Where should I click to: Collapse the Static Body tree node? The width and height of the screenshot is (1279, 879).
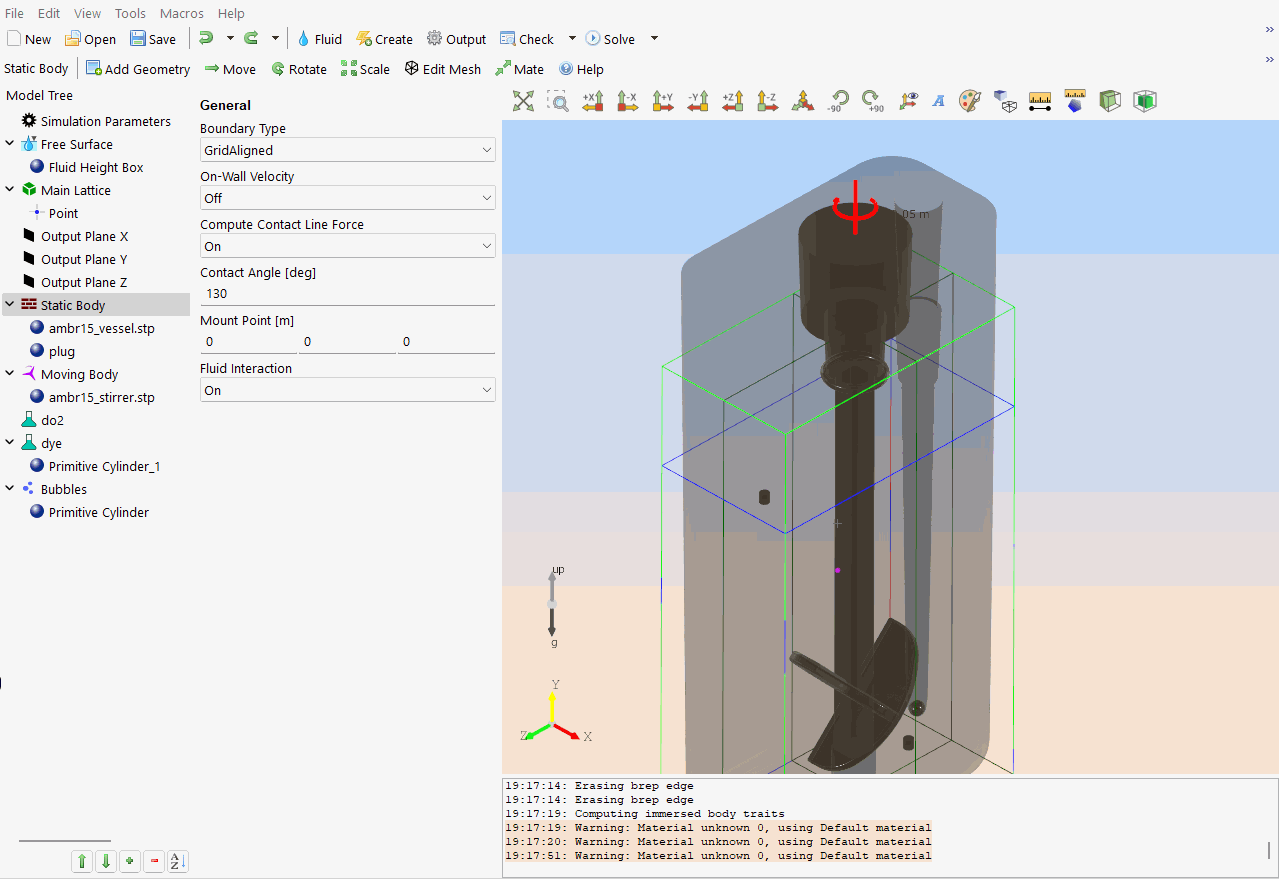[10, 305]
